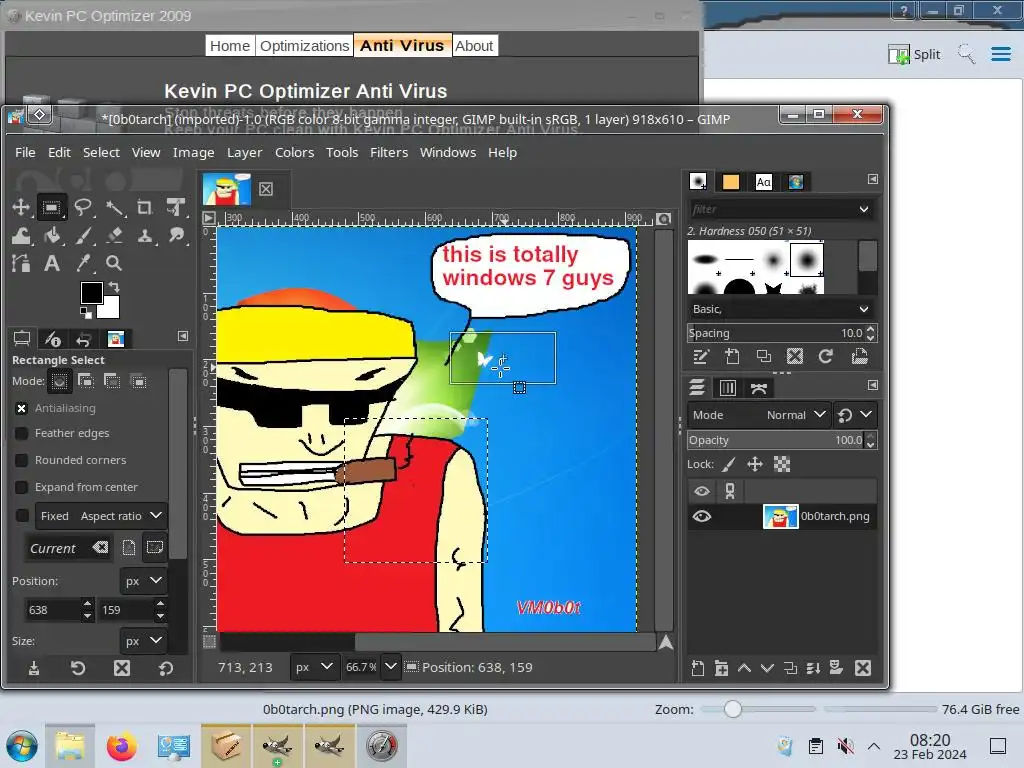The height and width of the screenshot is (768, 1024).
Task: Toggle the Antialiasing checkbox
Action: (22, 408)
